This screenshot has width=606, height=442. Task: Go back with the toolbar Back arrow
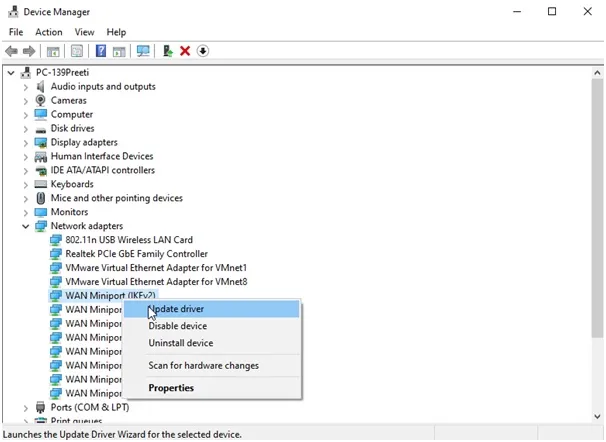coord(12,51)
